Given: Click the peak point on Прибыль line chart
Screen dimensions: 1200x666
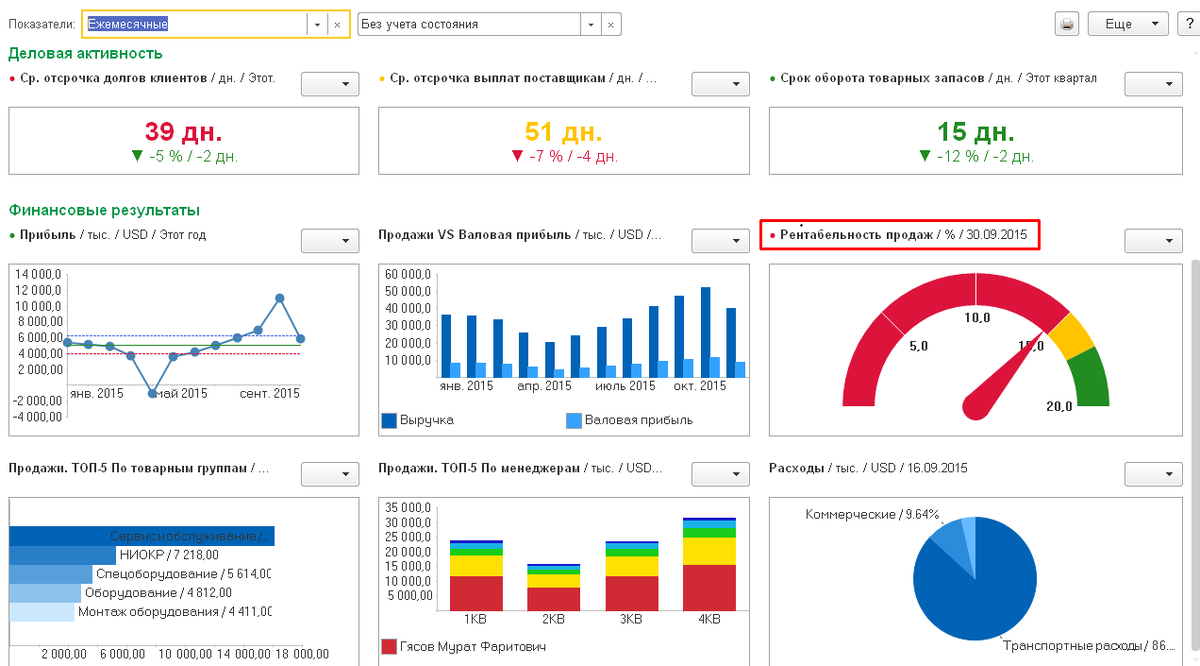Looking at the screenshot, I should pos(280,298).
